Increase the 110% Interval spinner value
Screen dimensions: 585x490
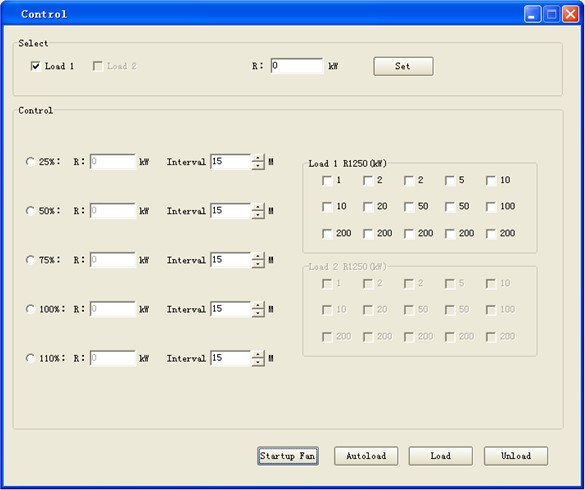258,355
